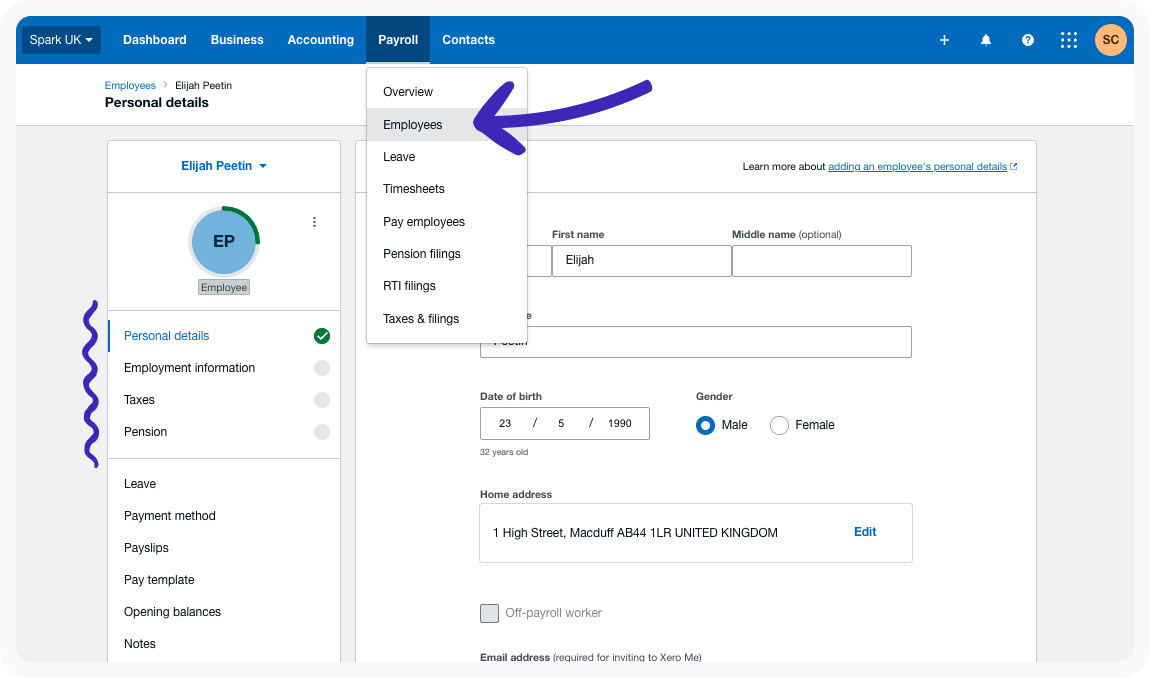Click the day field of Date of birth
Image resolution: width=1150 pixels, height=678 pixels.
505,423
